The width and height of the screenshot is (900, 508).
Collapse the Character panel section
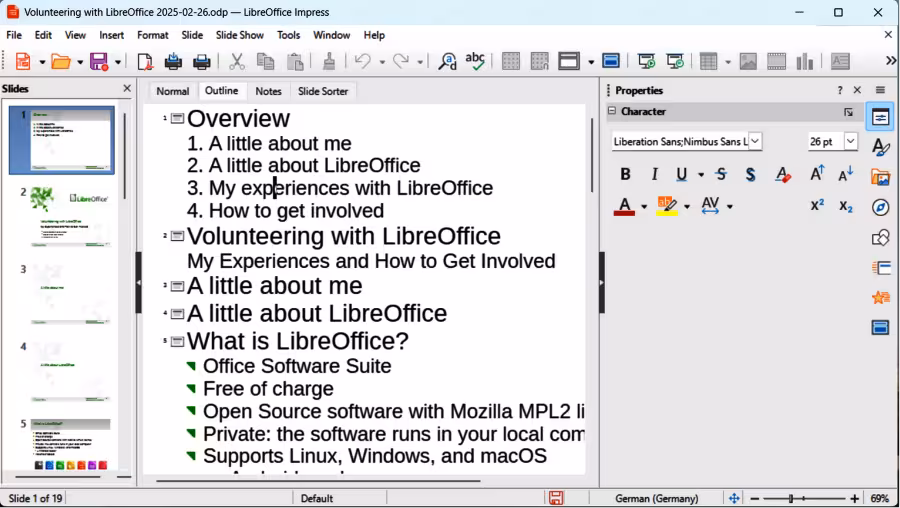pyautogui.click(x=612, y=111)
